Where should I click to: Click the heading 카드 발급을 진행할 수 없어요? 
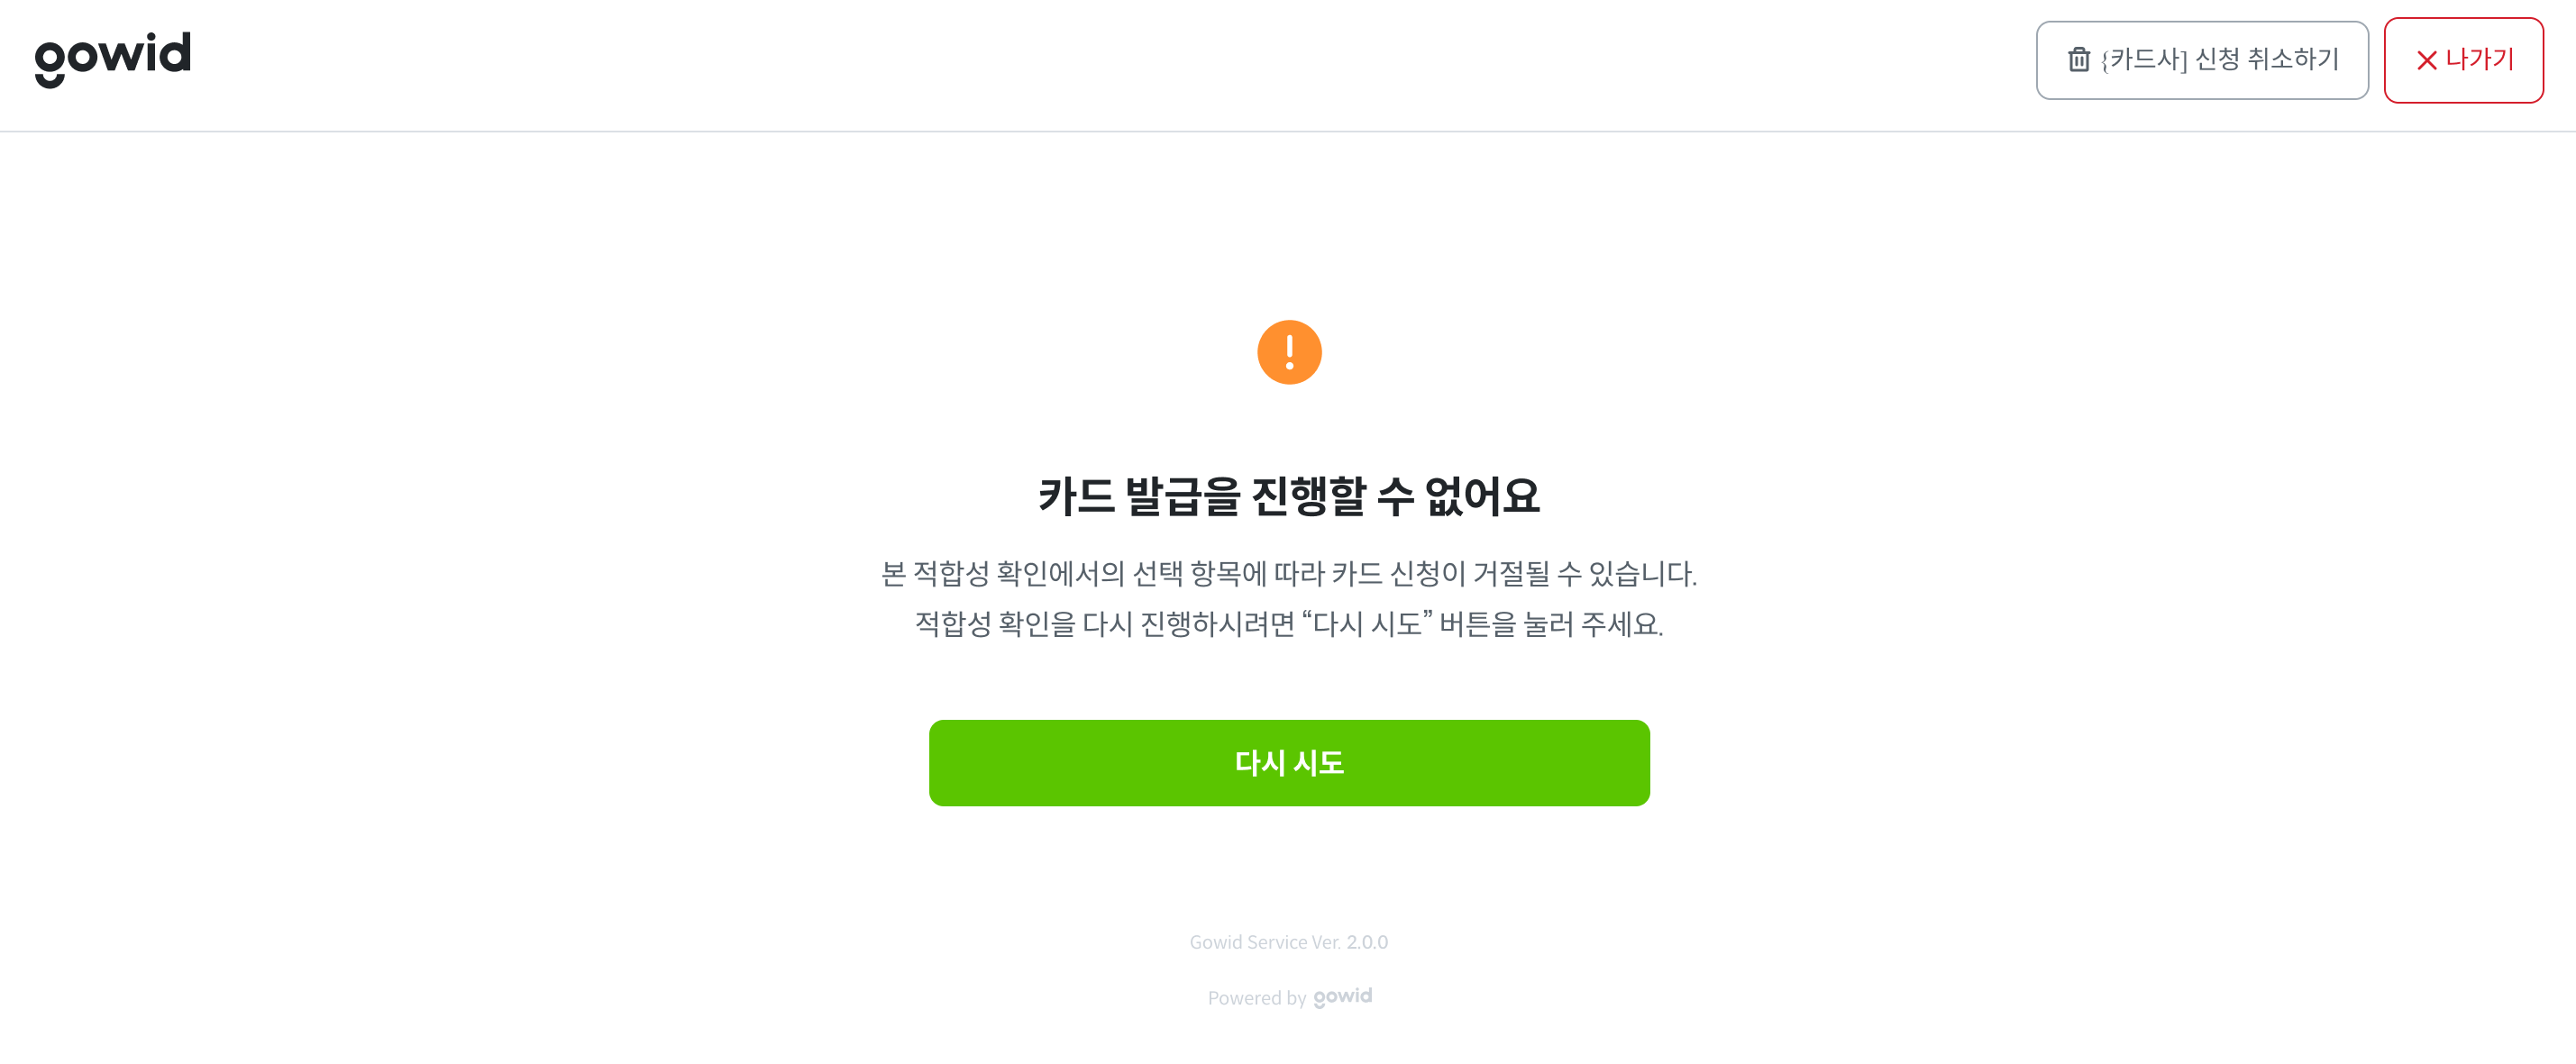click(1289, 496)
